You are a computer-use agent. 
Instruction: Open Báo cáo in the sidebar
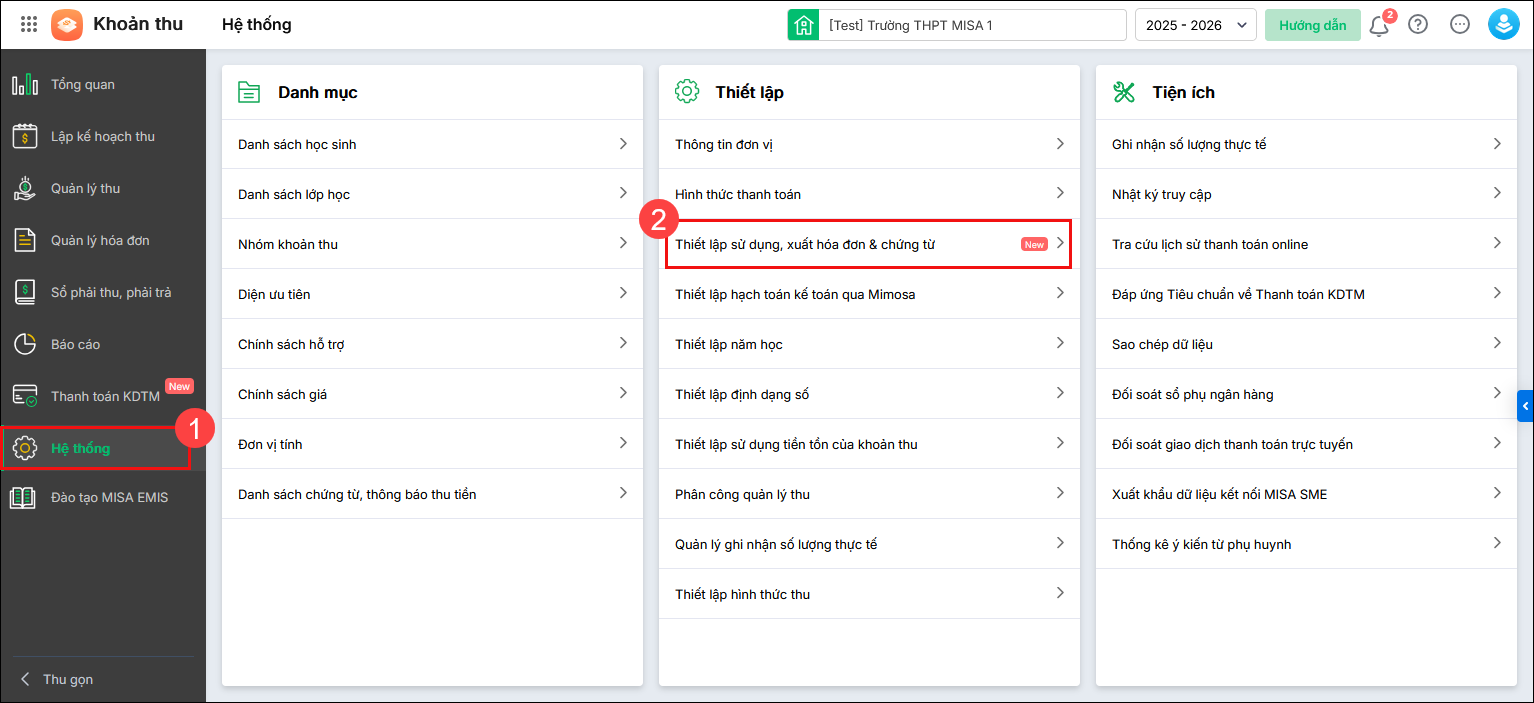pyautogui.click(x=76, y=345)
